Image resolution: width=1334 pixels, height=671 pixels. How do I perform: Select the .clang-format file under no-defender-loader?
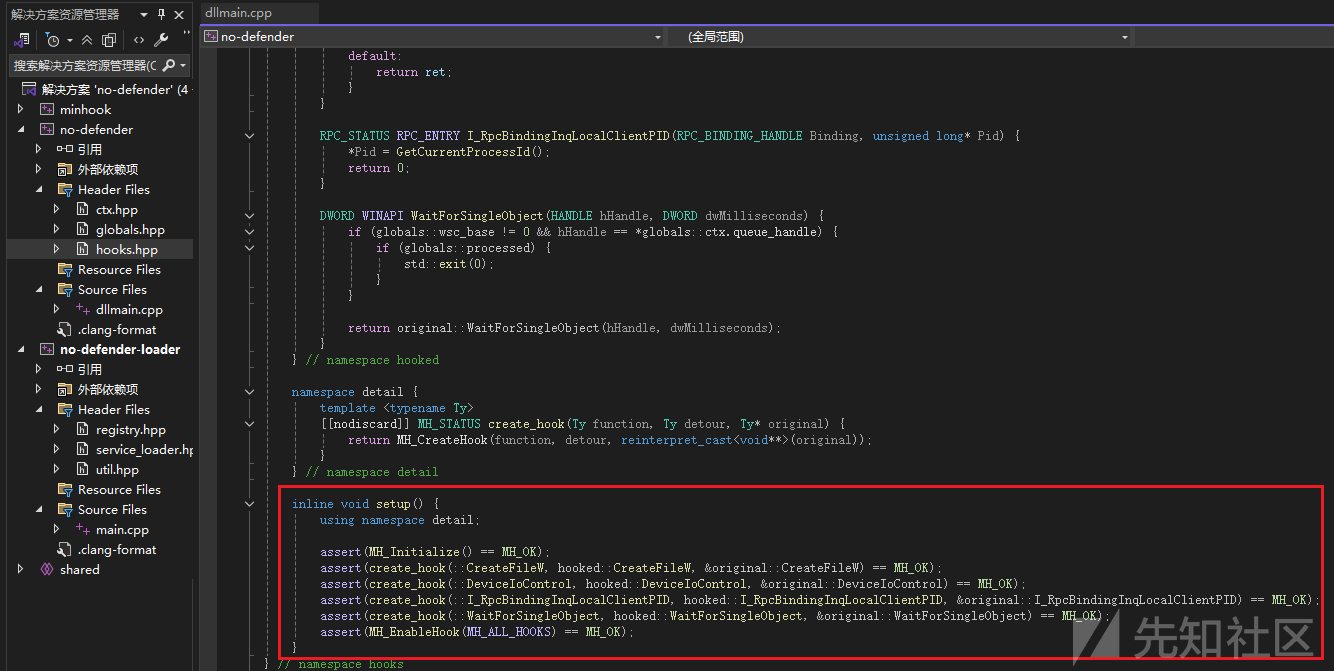click(117, 549)
